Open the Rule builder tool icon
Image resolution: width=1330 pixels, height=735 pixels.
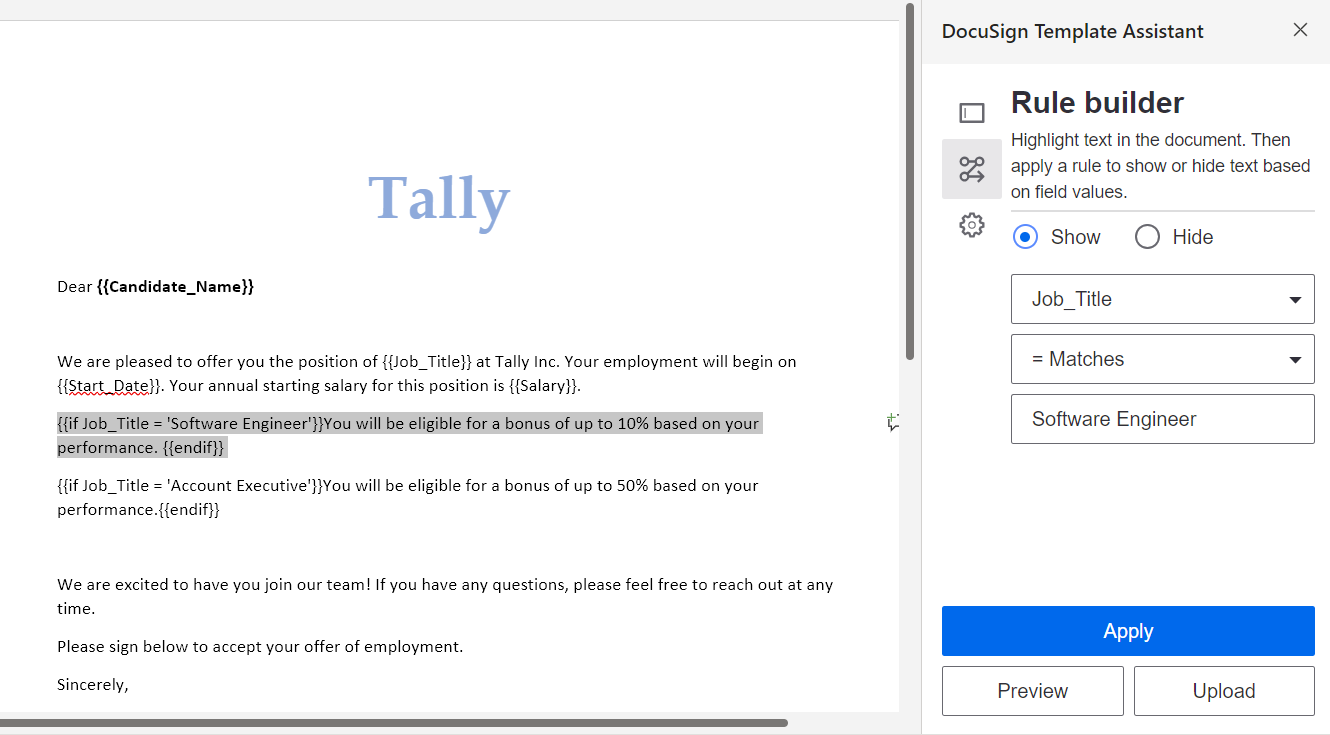coord(971,169)
